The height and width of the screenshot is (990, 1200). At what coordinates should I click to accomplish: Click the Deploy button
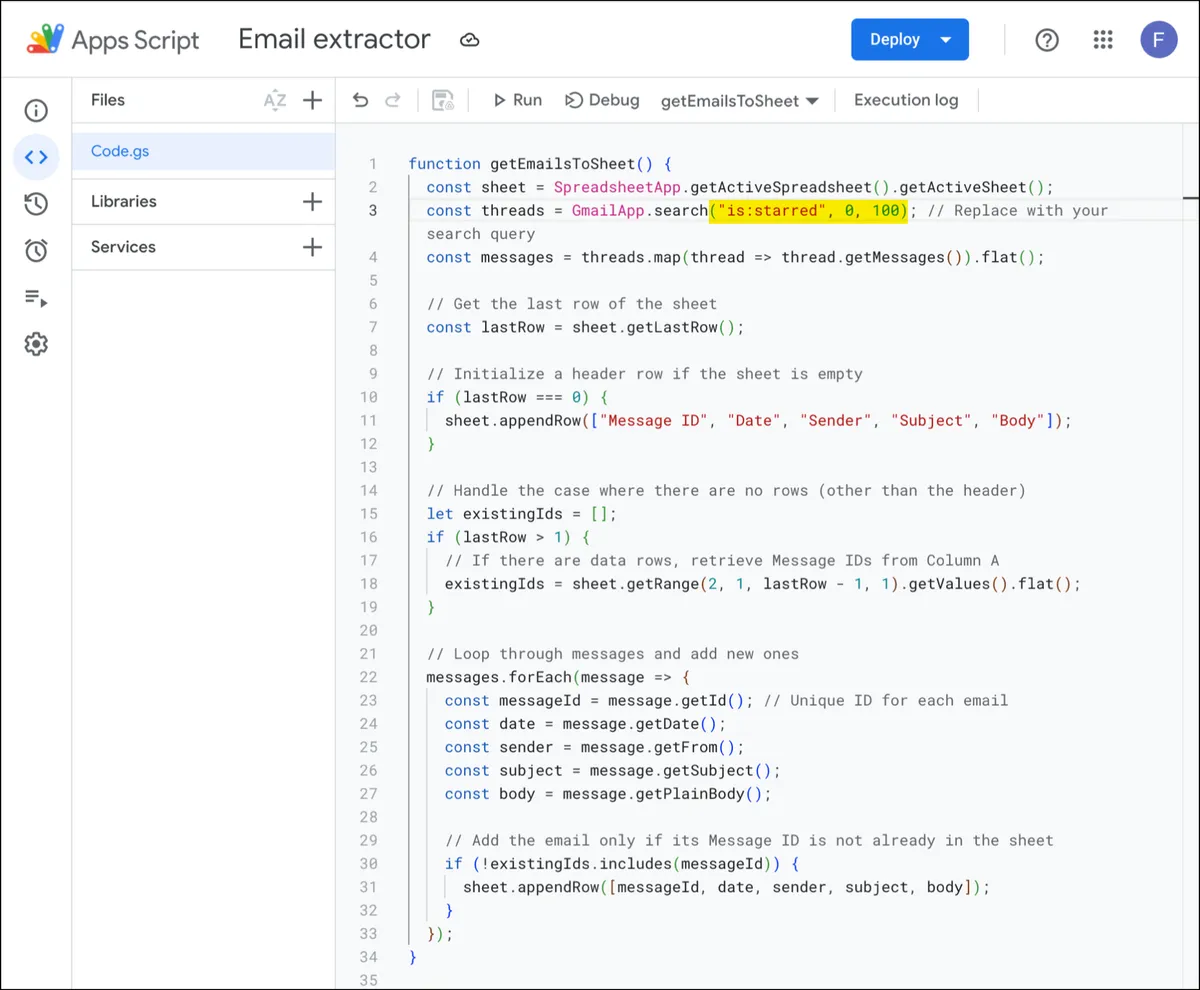coord(910,40)
